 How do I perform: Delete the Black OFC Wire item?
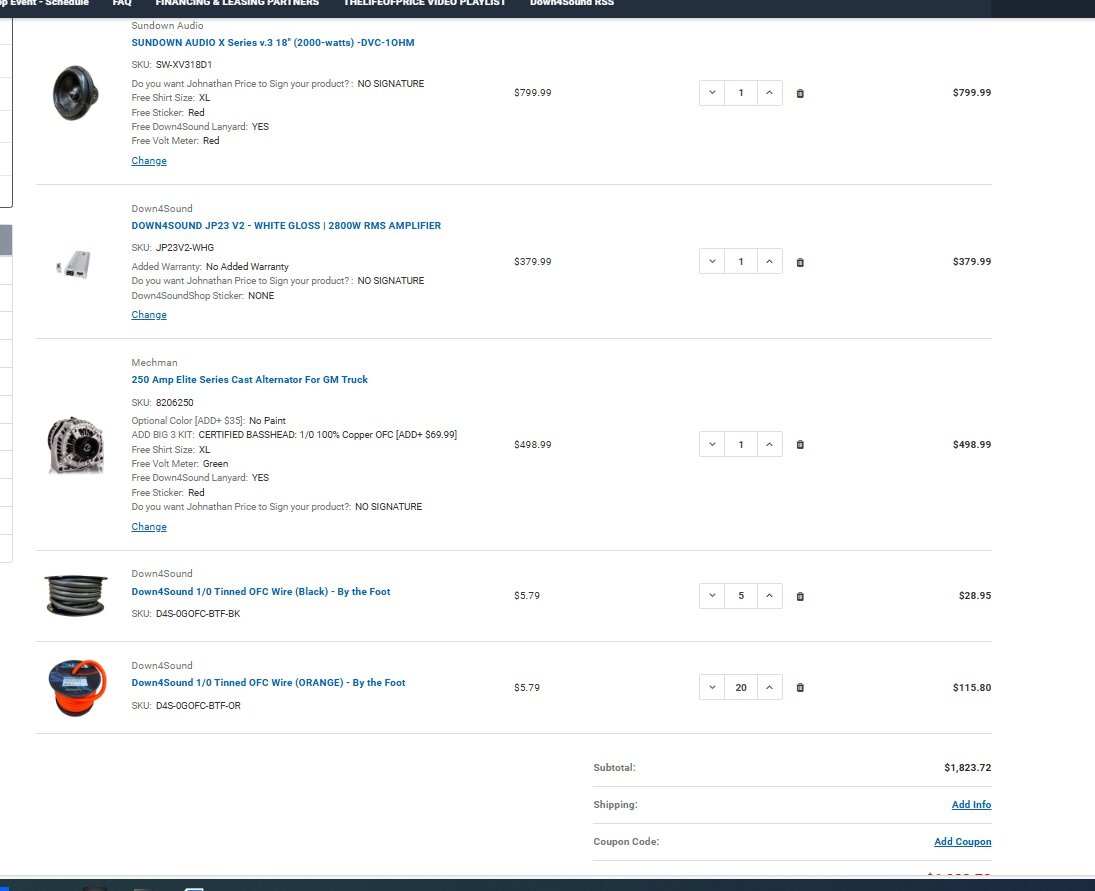pos(800,596)
